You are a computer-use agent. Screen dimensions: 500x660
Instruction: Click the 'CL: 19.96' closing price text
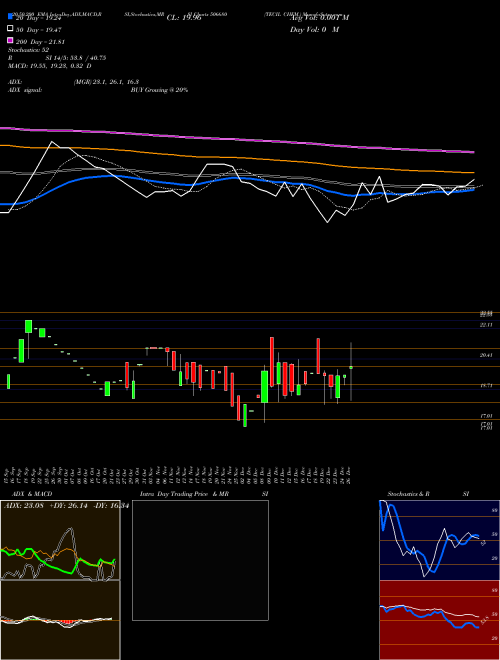184,18
